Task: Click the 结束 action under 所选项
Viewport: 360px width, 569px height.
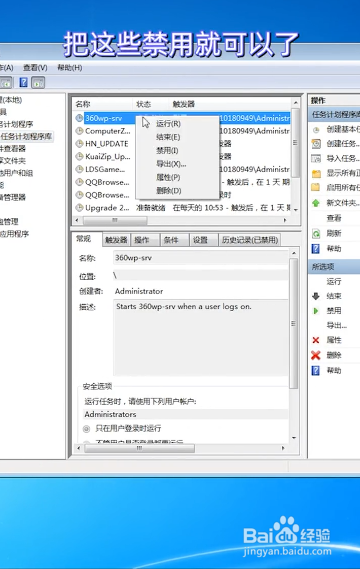Action: (x=334, y=296)
